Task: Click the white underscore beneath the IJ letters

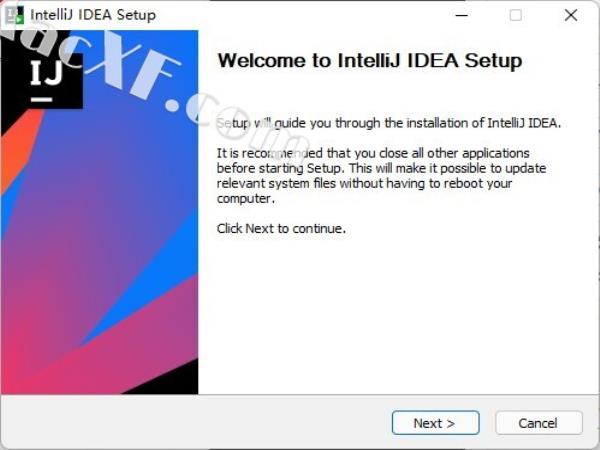Action: (41, 99)
